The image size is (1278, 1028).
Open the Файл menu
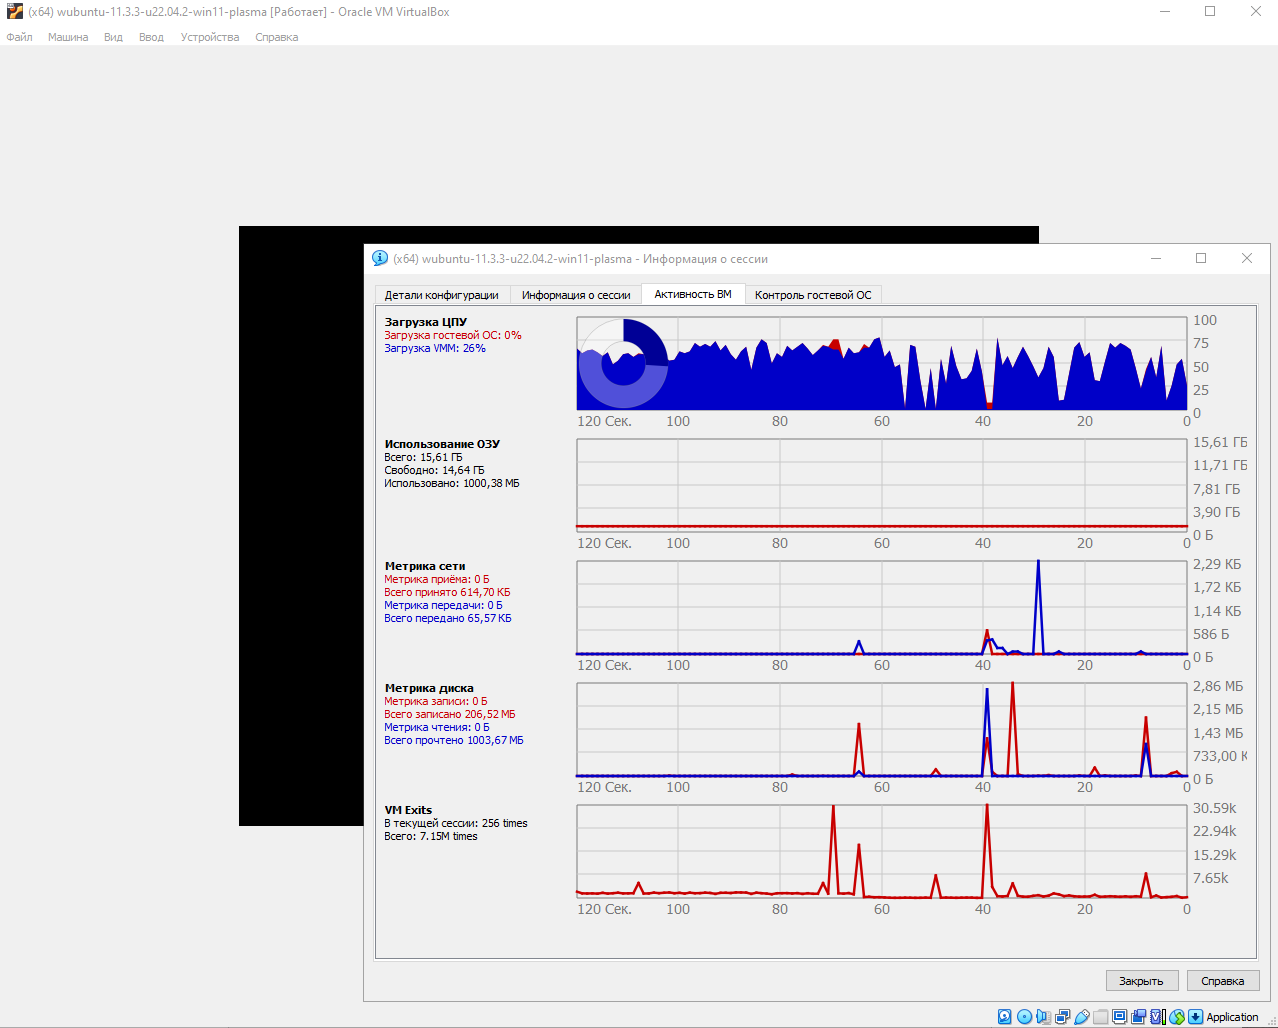(x=19, y=37)
